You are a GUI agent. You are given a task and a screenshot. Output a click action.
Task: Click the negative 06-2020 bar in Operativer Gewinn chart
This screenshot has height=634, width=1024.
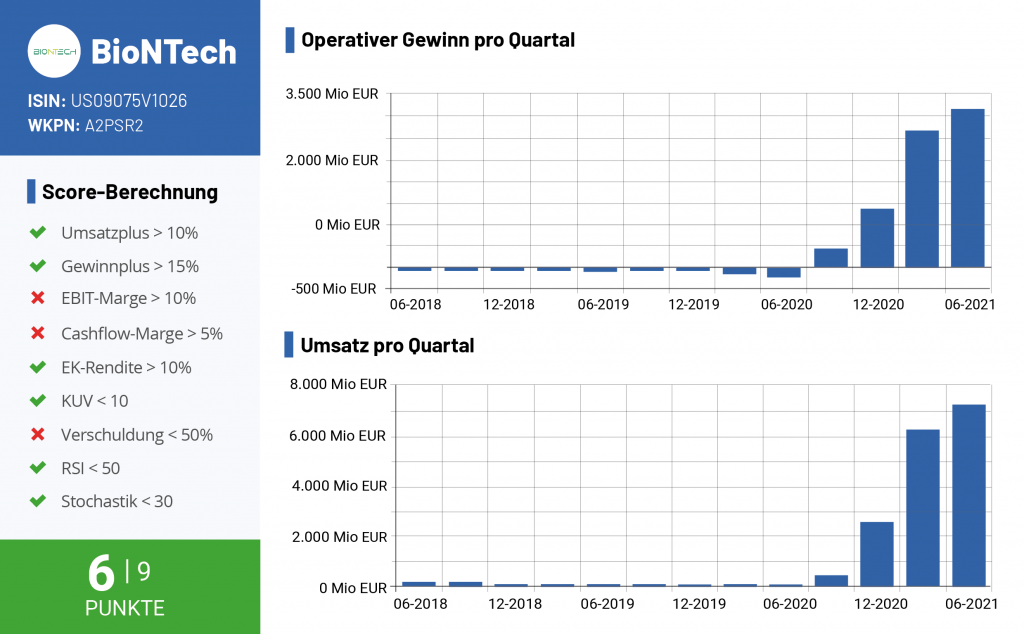[x=784, y=272]
